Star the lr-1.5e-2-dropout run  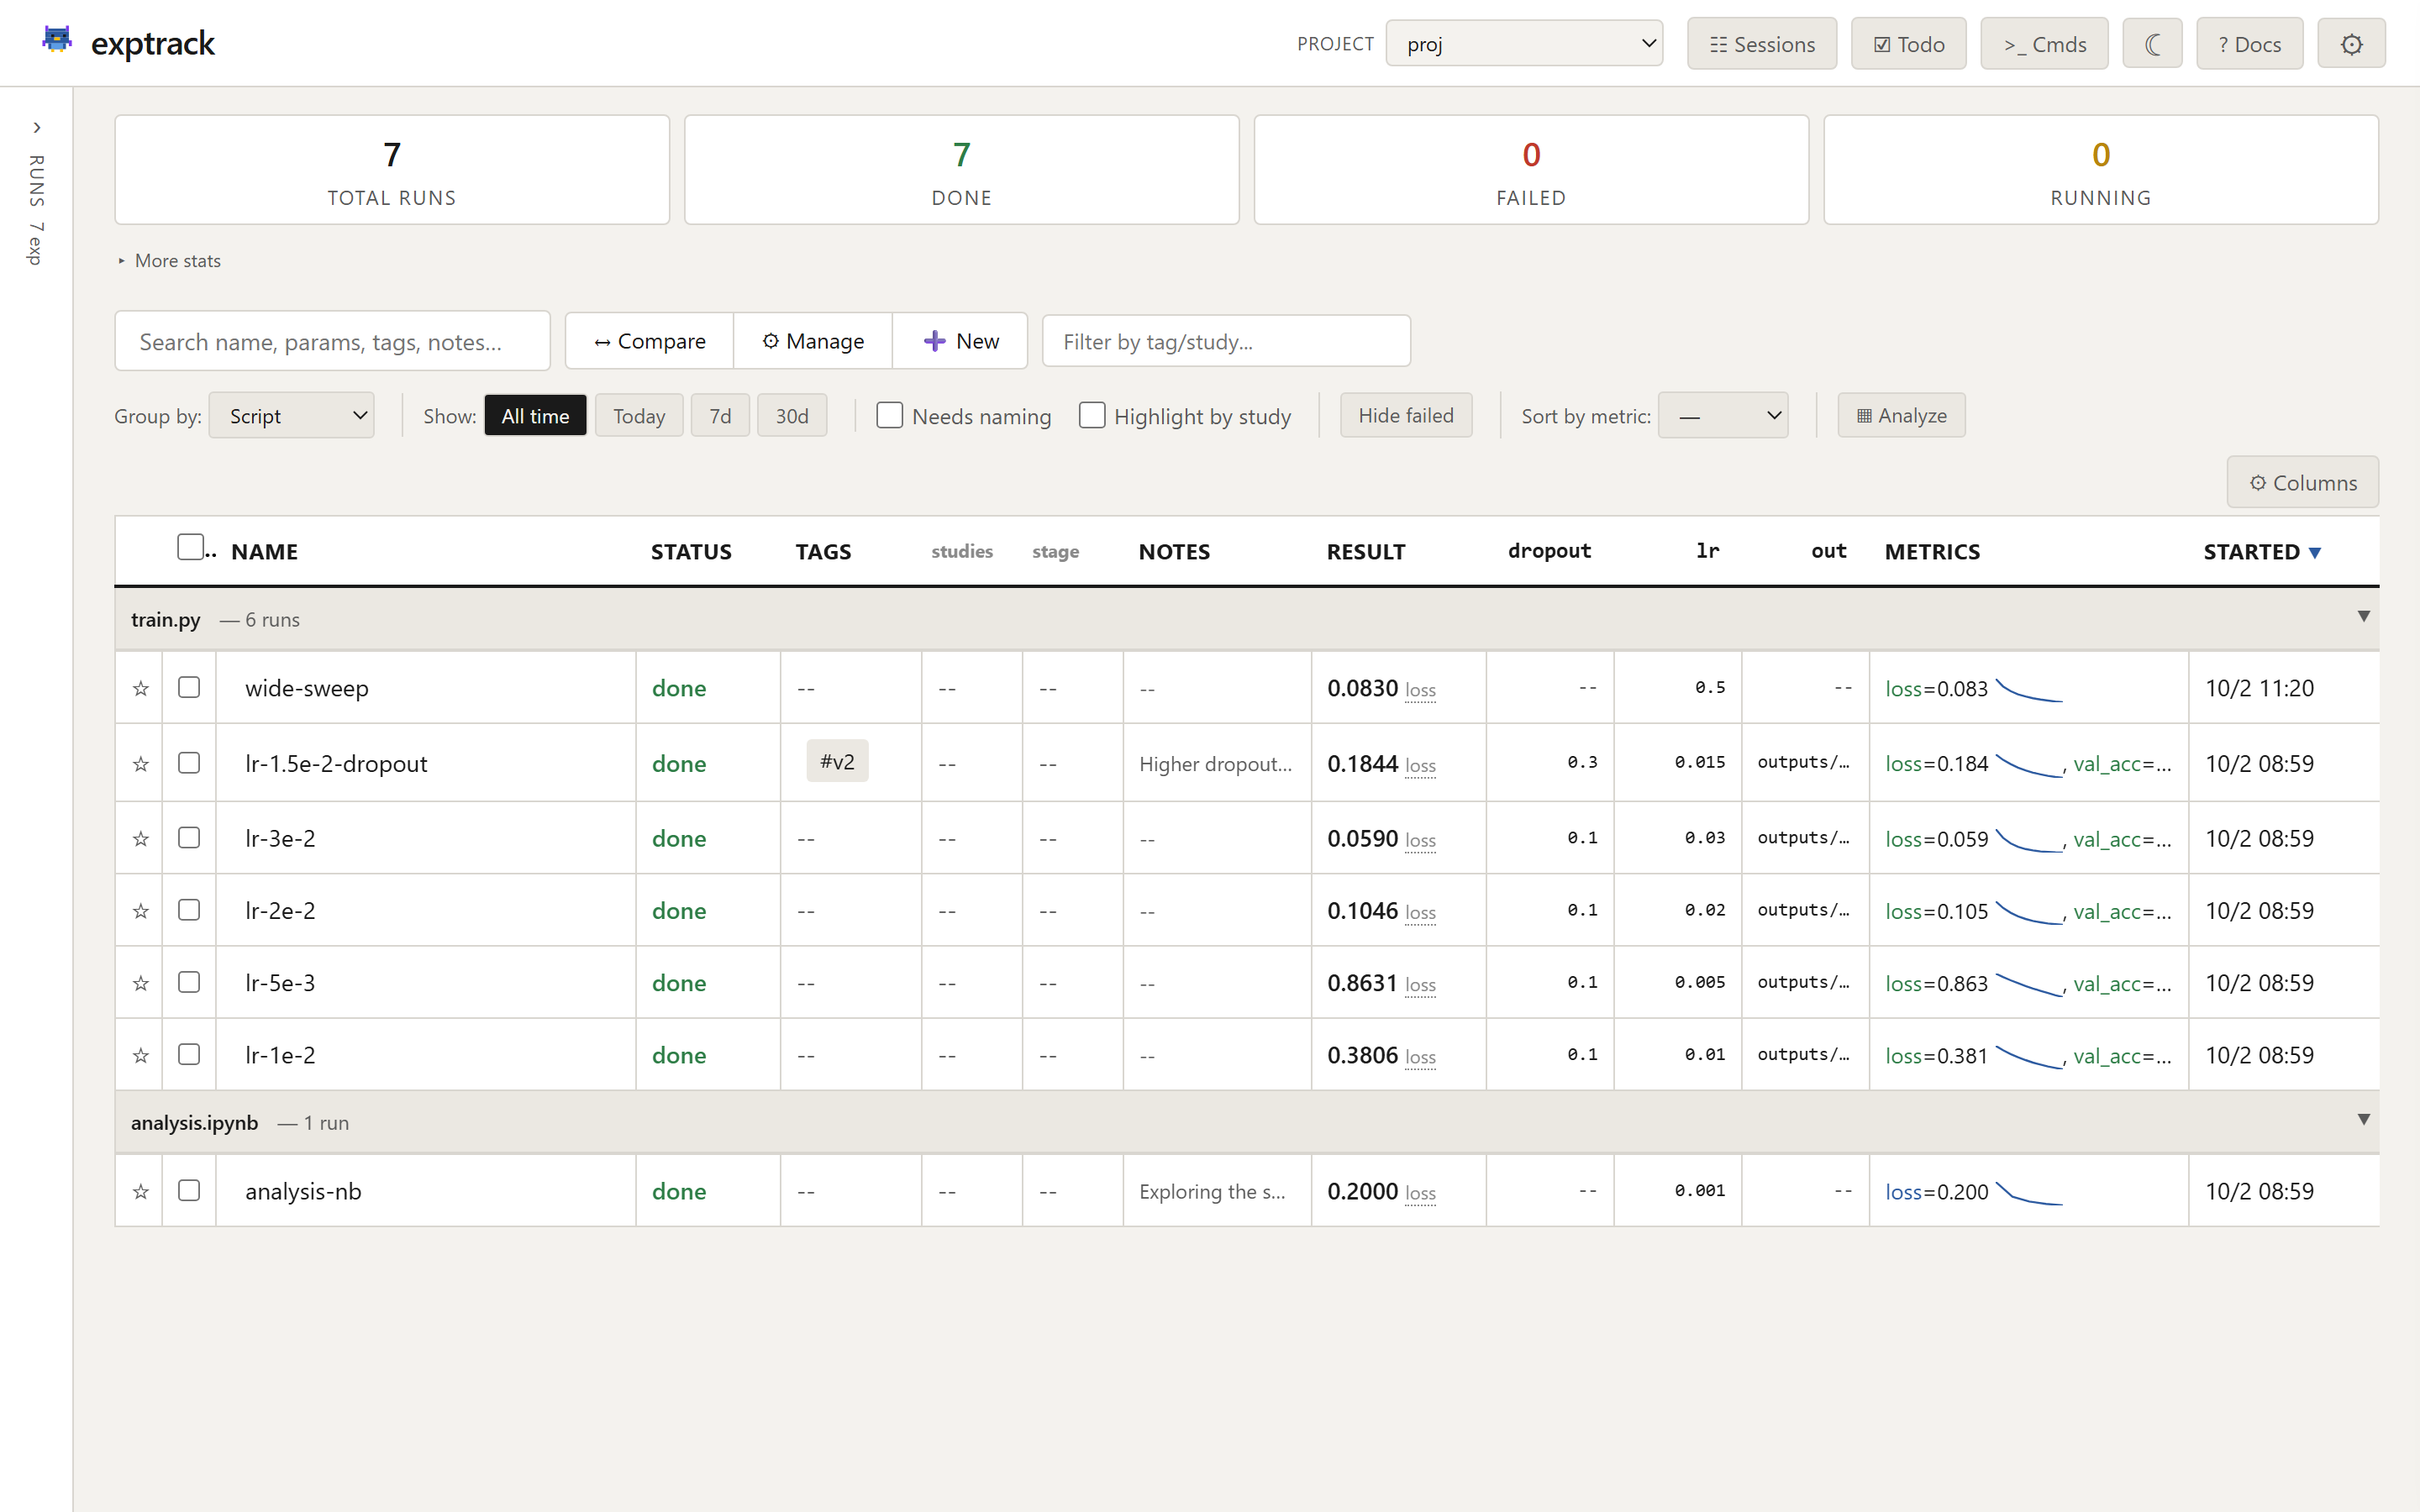click(x=141, y=764)
